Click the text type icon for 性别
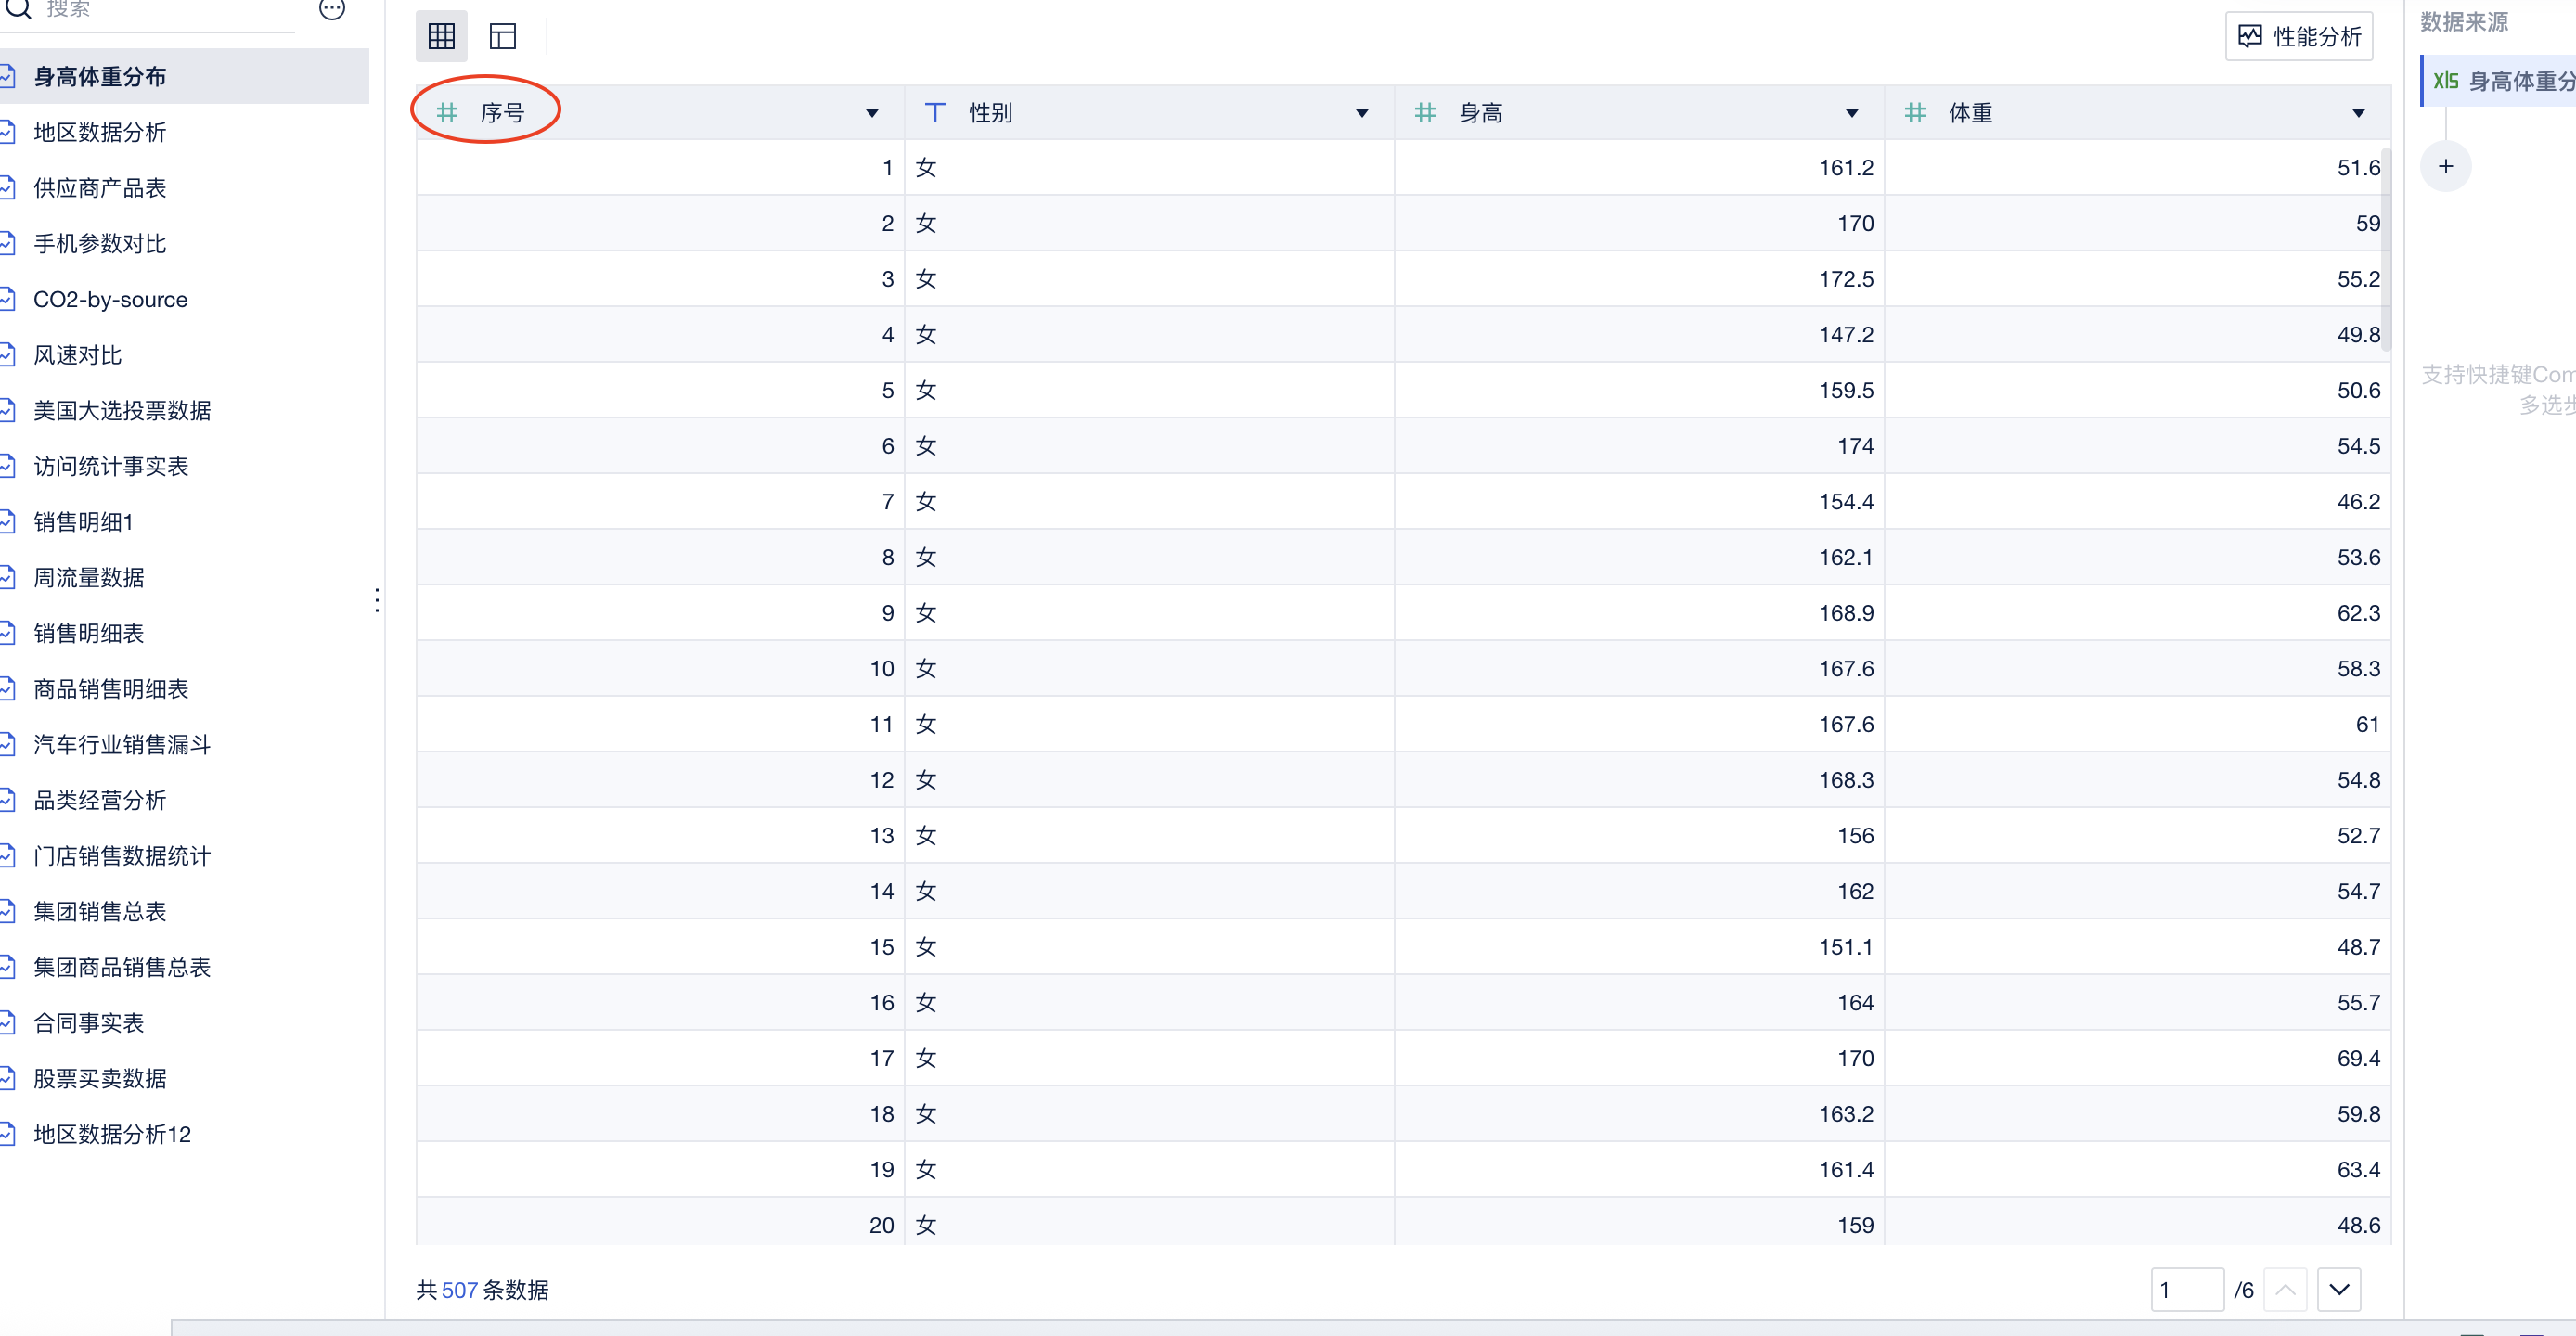 click(x=935, y=113)
